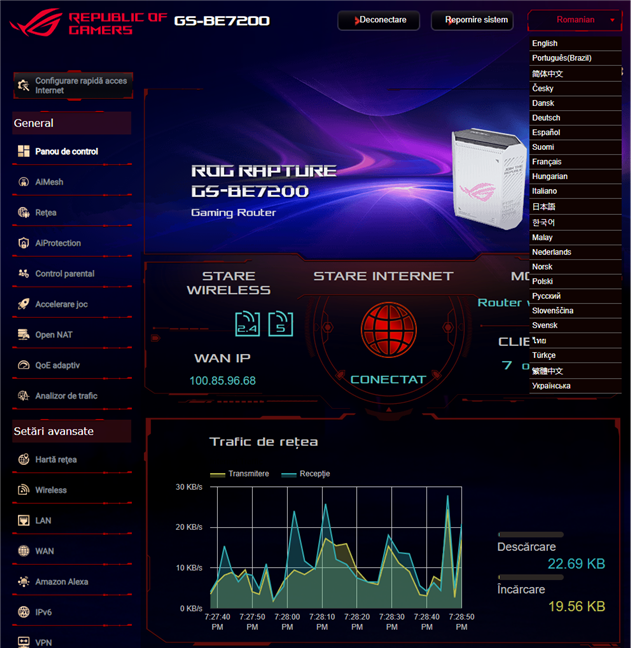Click the ROG Rapture router image
The height and width of the screenshot is (648, 631).
(489, 179)
